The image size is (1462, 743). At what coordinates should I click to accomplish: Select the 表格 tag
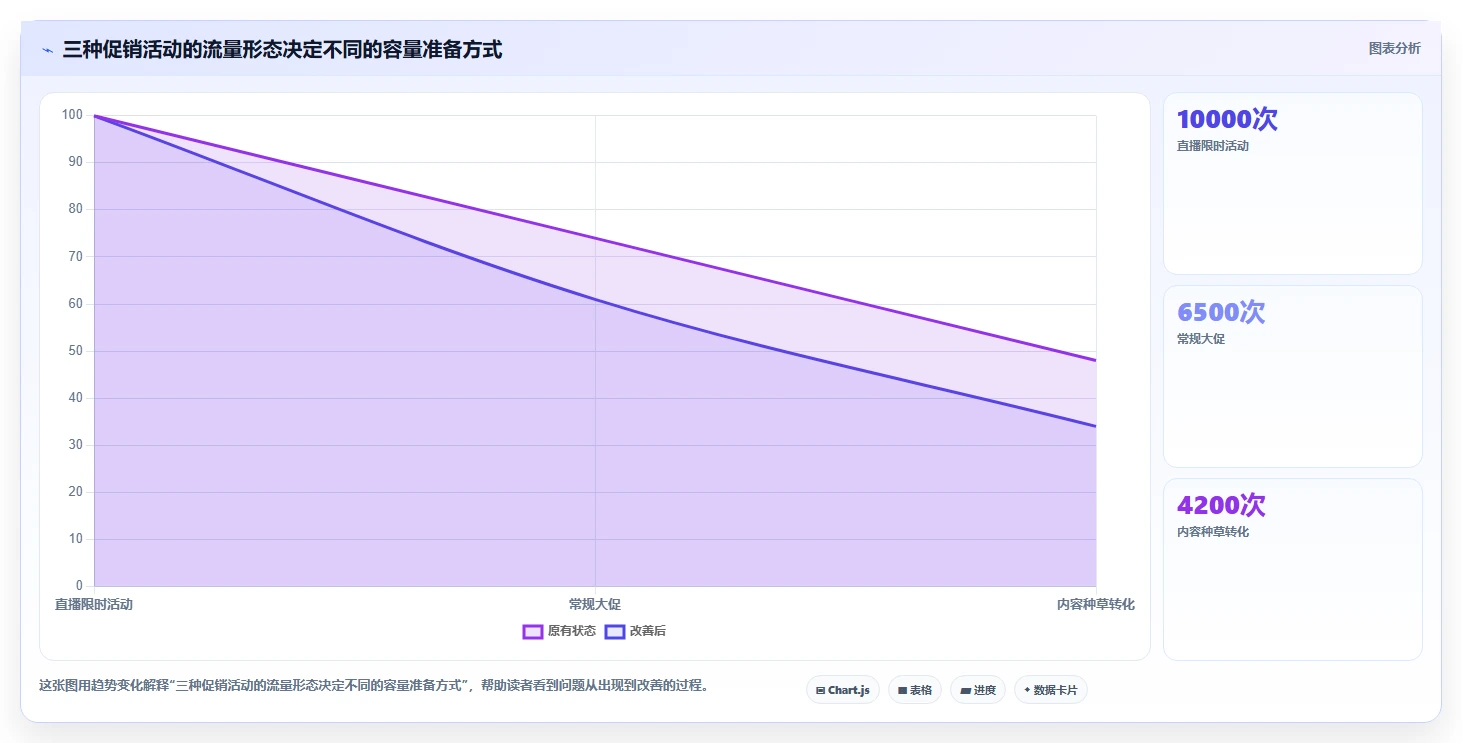click(x=915, y=690)
